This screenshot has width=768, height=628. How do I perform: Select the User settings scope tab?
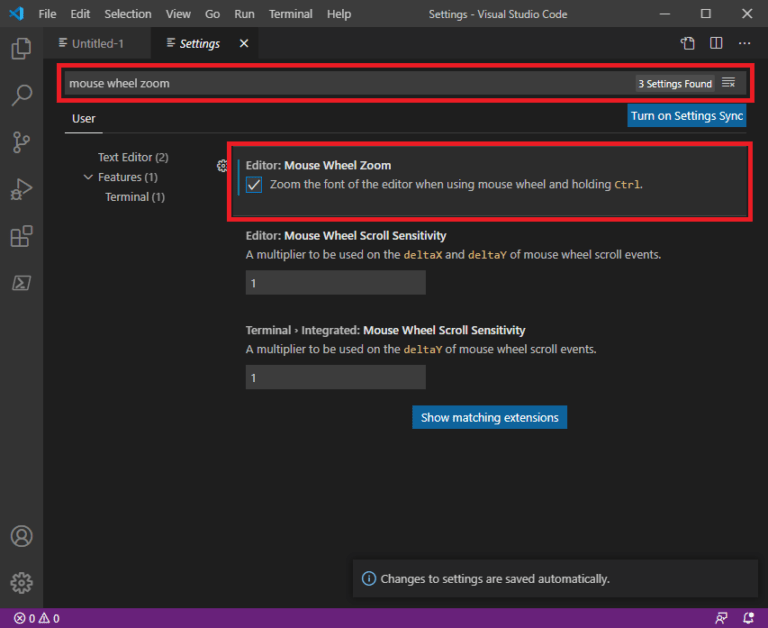click(84, 119)
